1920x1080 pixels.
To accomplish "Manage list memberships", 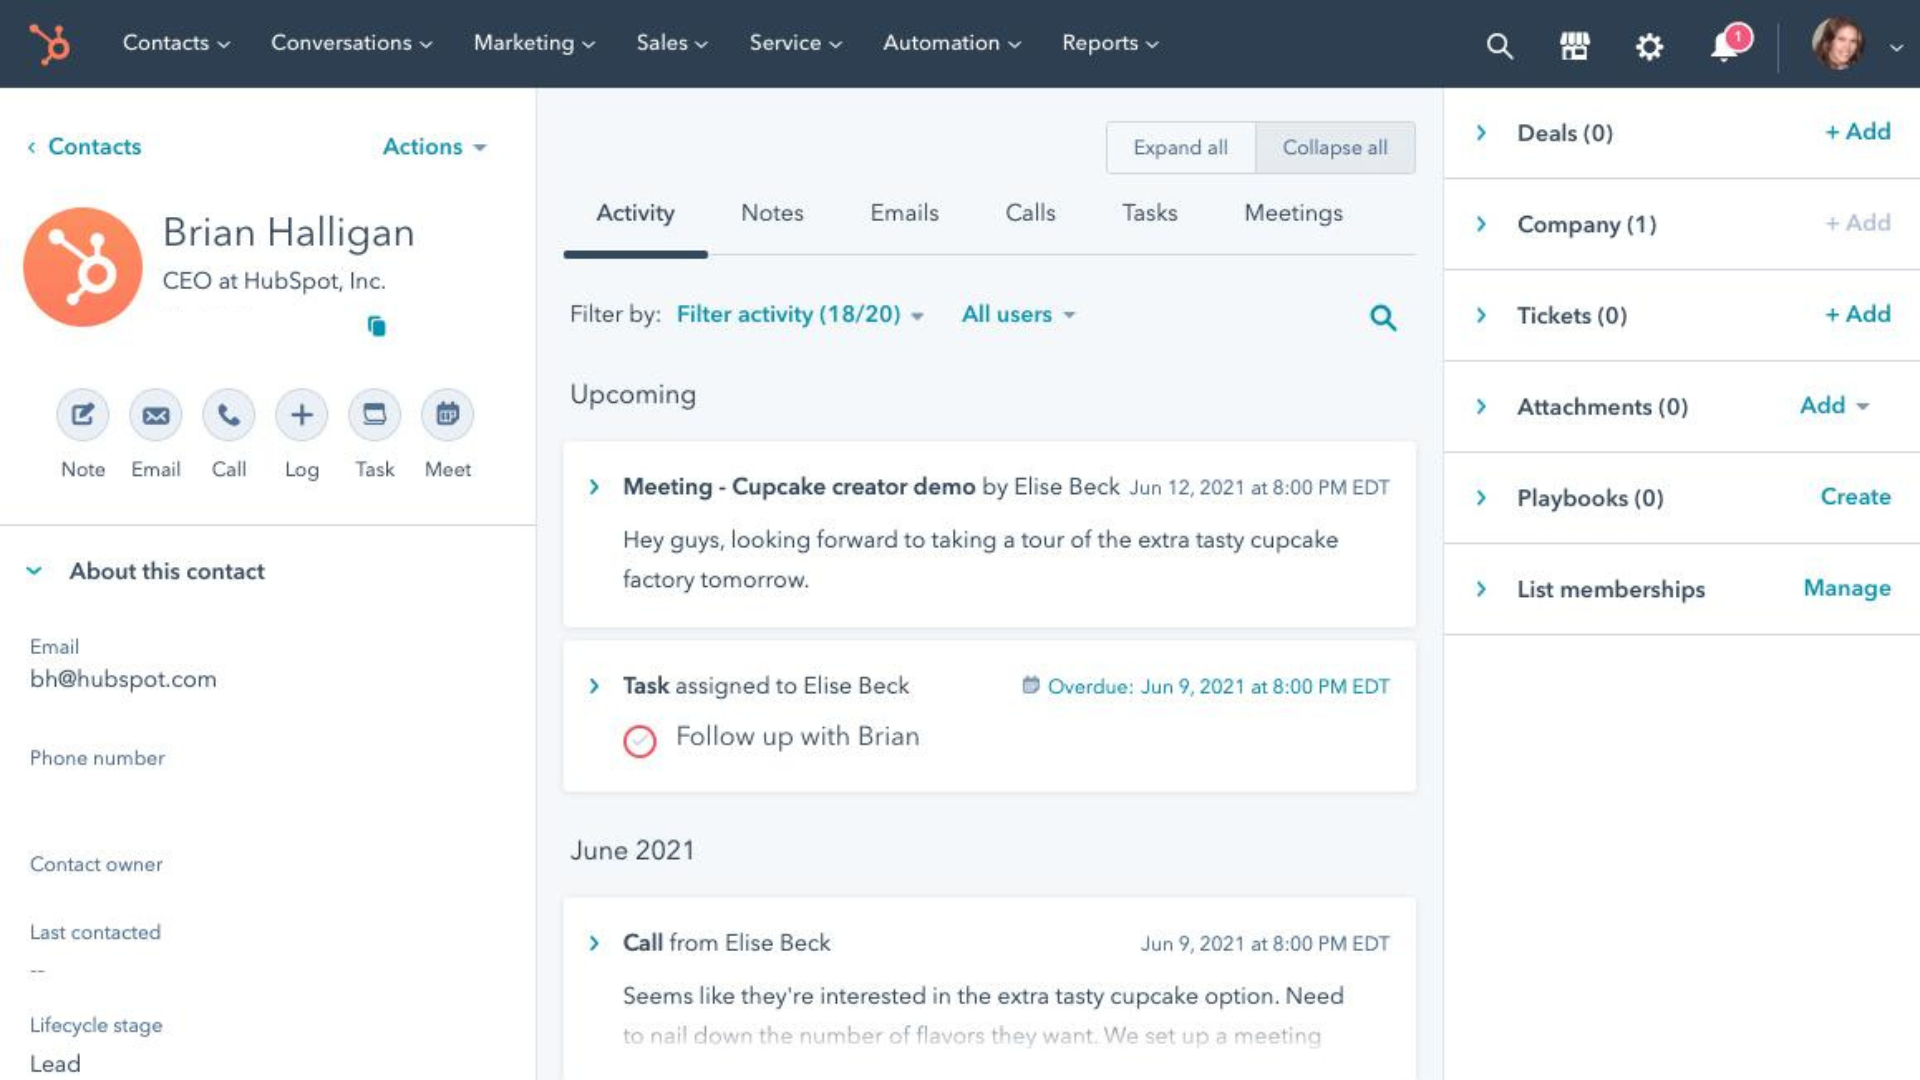I will click(x=1847, y=588).
